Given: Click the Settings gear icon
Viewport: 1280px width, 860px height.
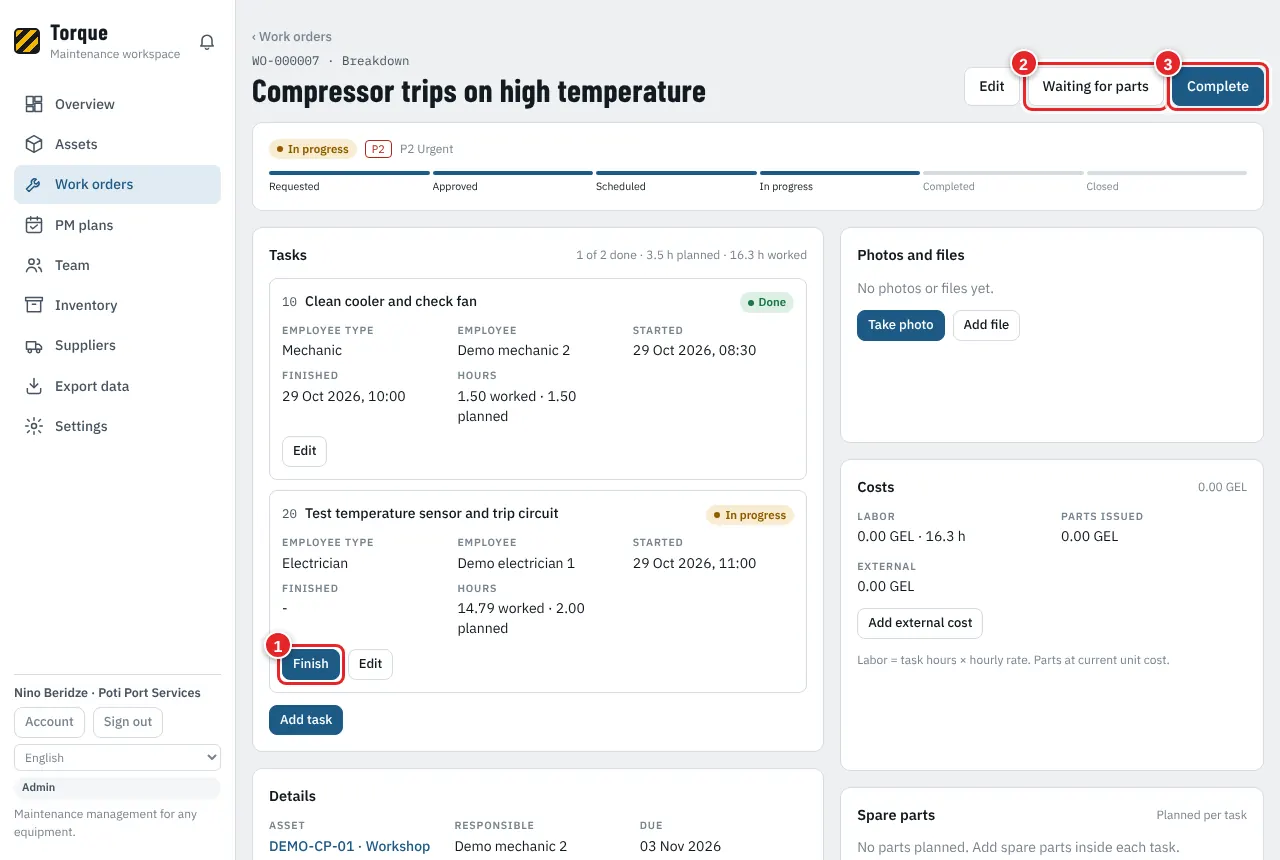Looking at the screenshot, I should [x=34, y=426].
